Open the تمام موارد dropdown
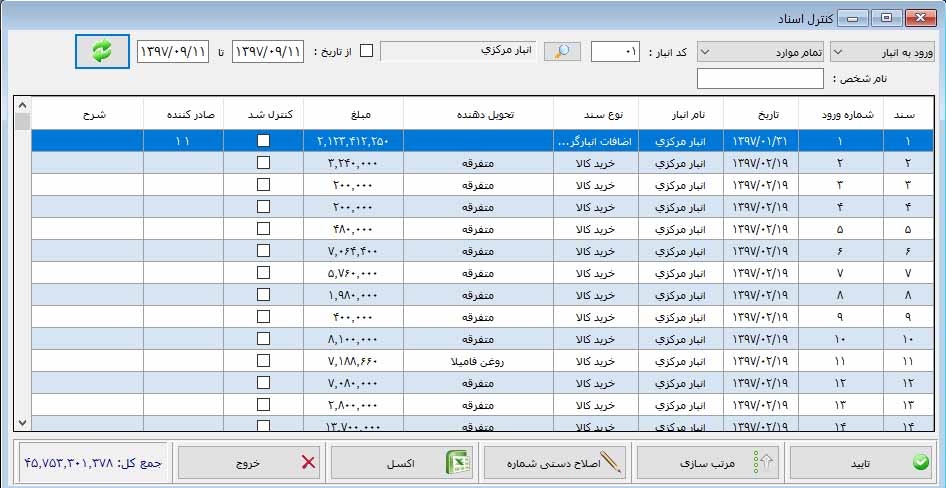Screen dimensions: 946x488 pos(762,52)
